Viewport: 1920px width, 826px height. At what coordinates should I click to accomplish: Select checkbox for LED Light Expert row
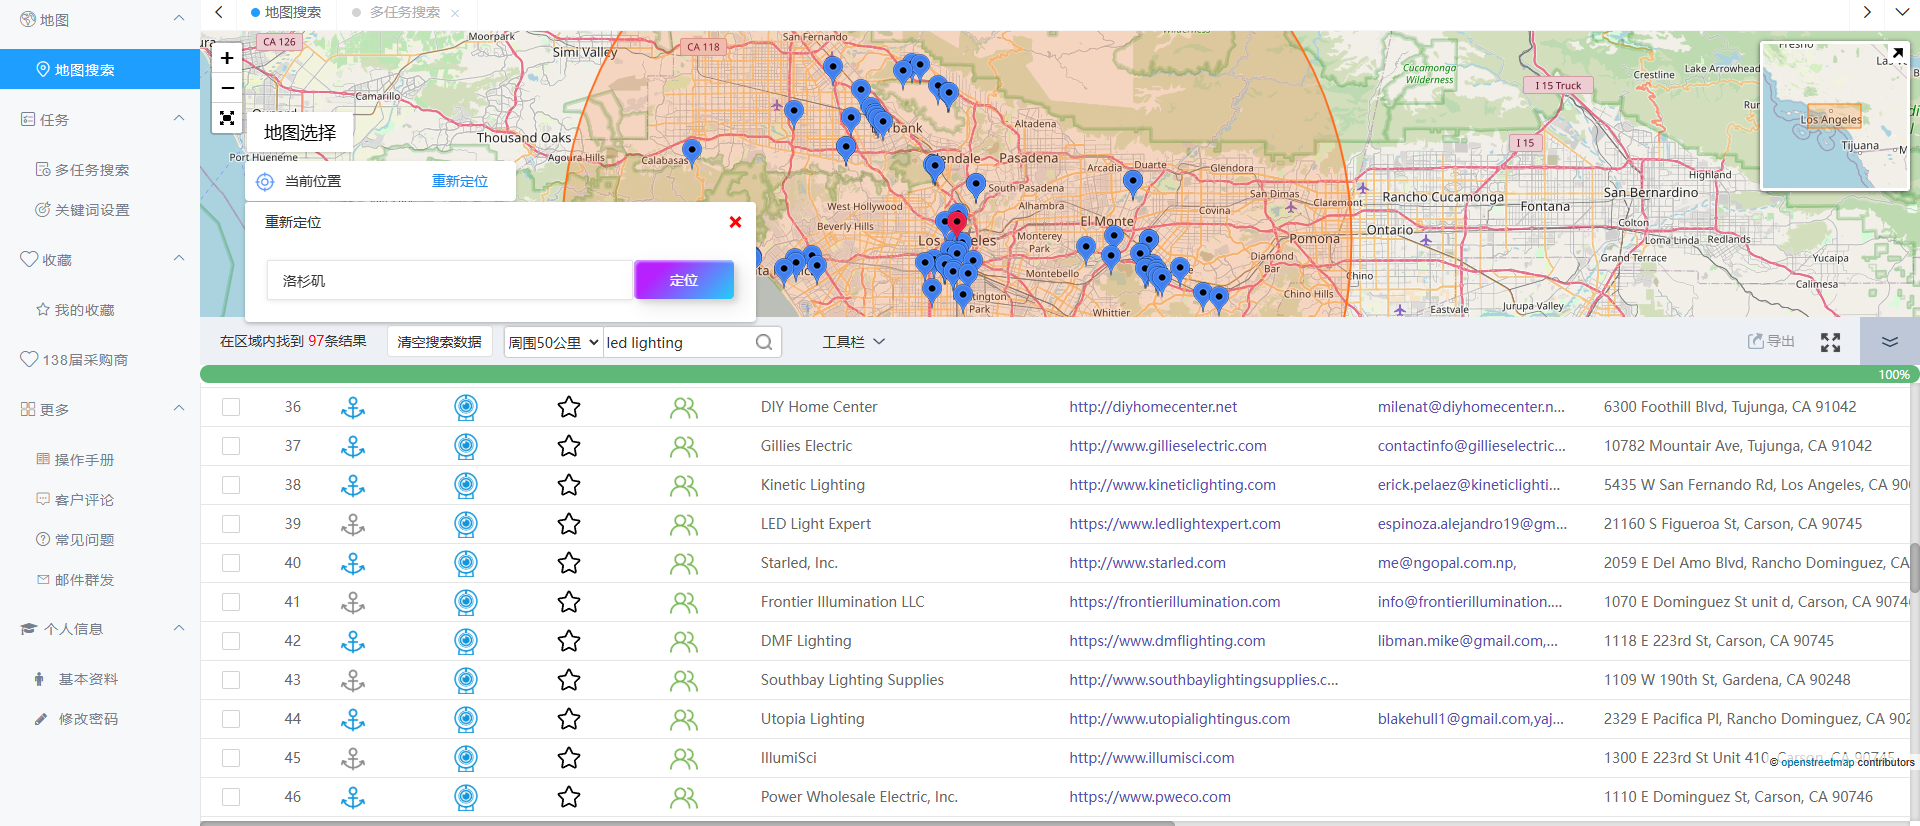pyautogui.click(x=231, y=524)
